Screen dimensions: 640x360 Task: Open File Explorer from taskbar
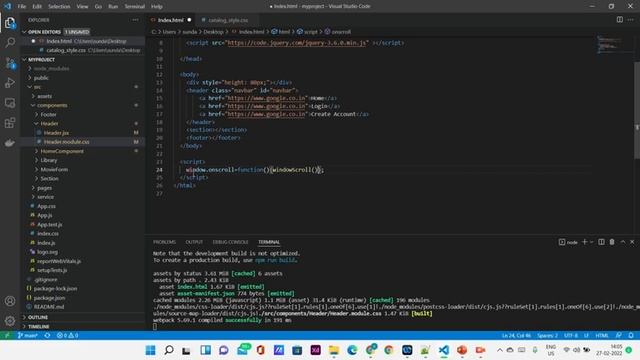tap(334, 350)
